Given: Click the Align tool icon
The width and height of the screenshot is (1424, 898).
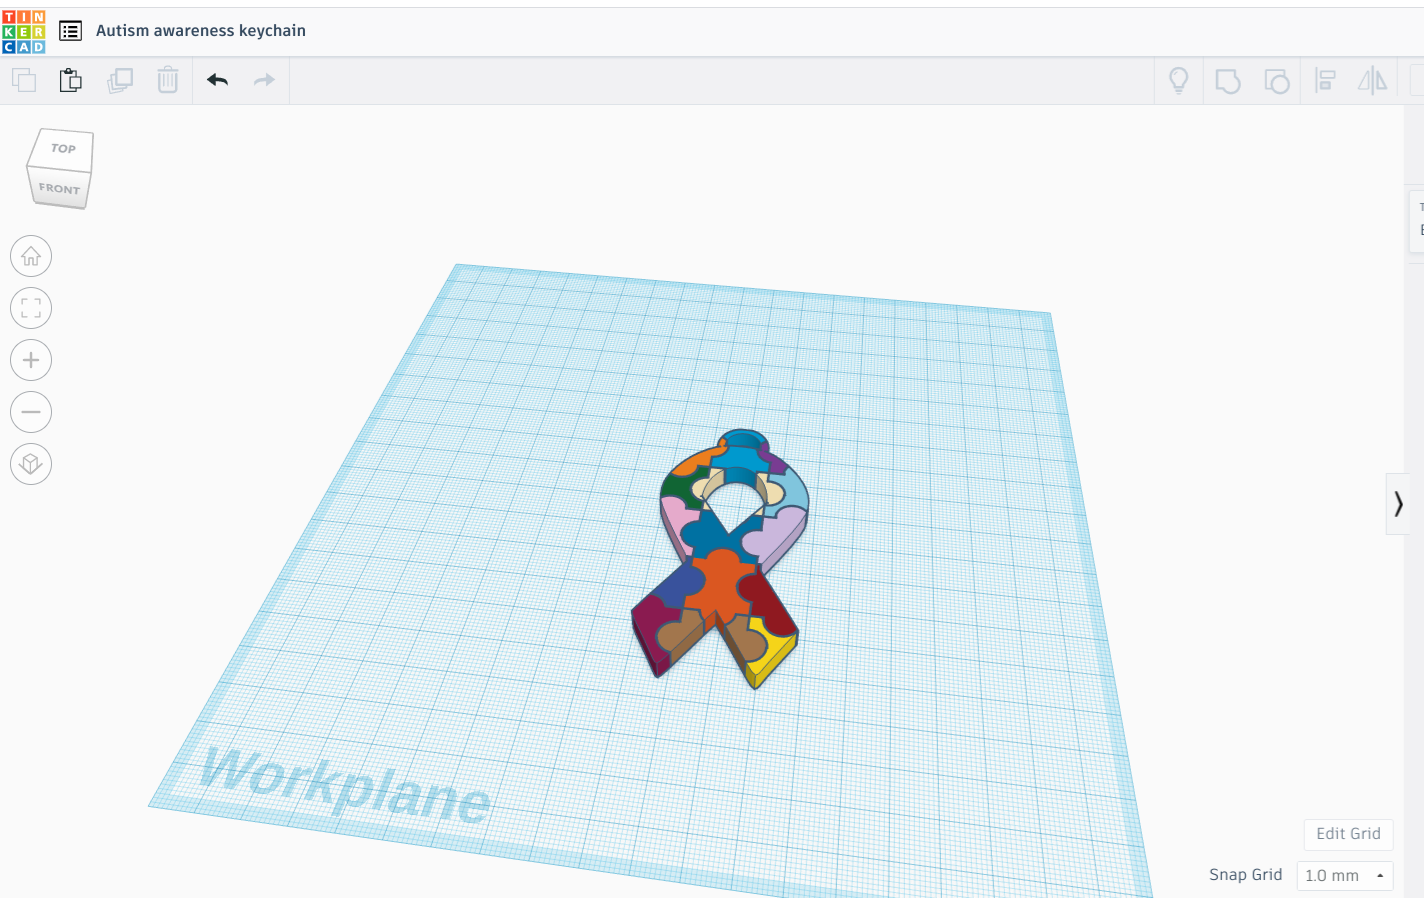Looking at the screenshot, I should [x=1325, y=80].
